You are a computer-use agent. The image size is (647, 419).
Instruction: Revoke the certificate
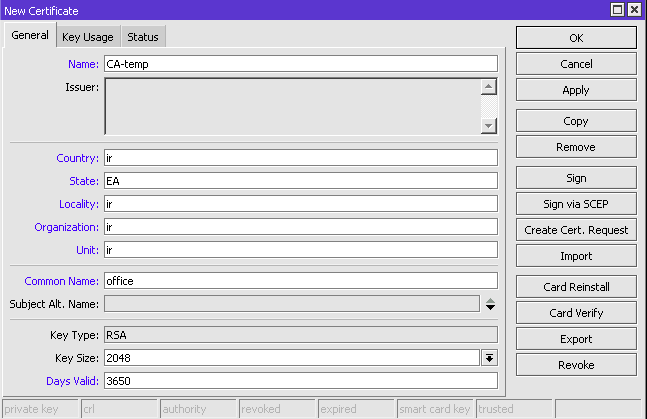tap(576, 365)
